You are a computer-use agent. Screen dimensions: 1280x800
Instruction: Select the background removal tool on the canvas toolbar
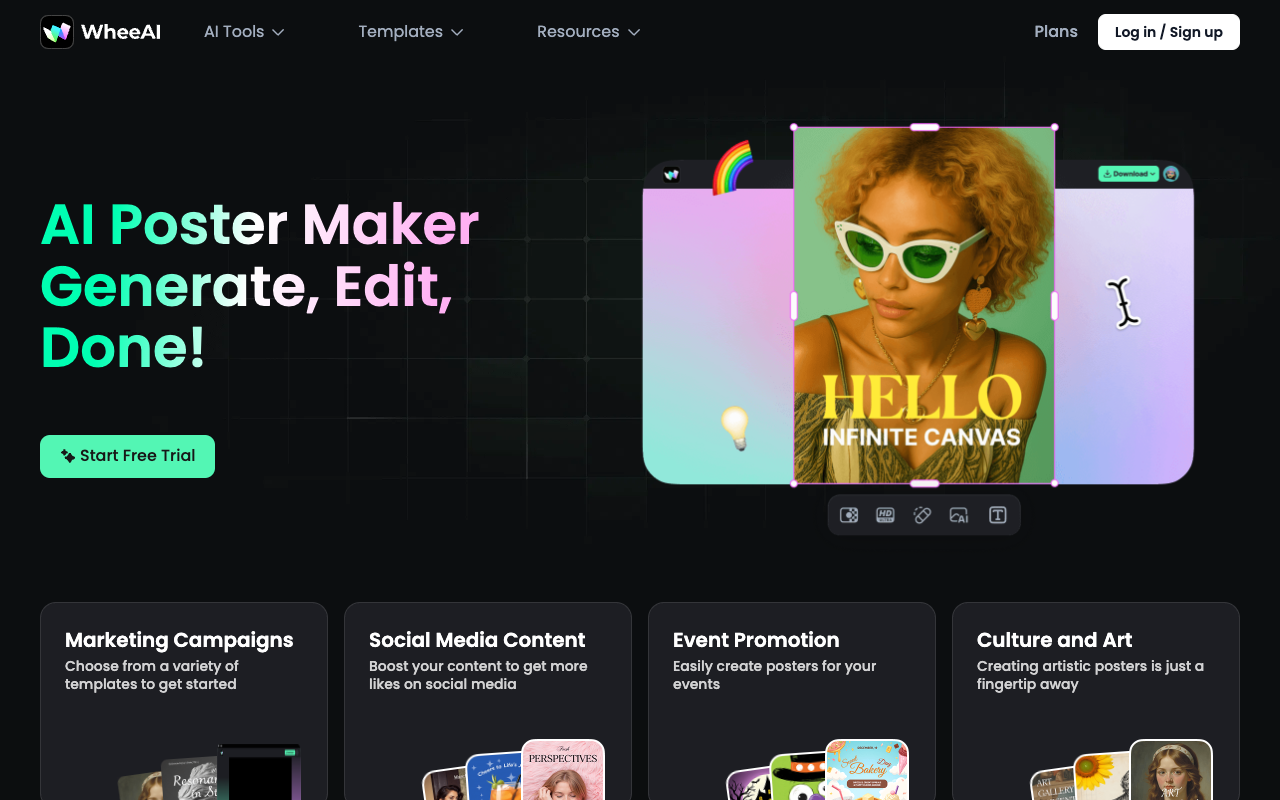click(x=849, y=514)
